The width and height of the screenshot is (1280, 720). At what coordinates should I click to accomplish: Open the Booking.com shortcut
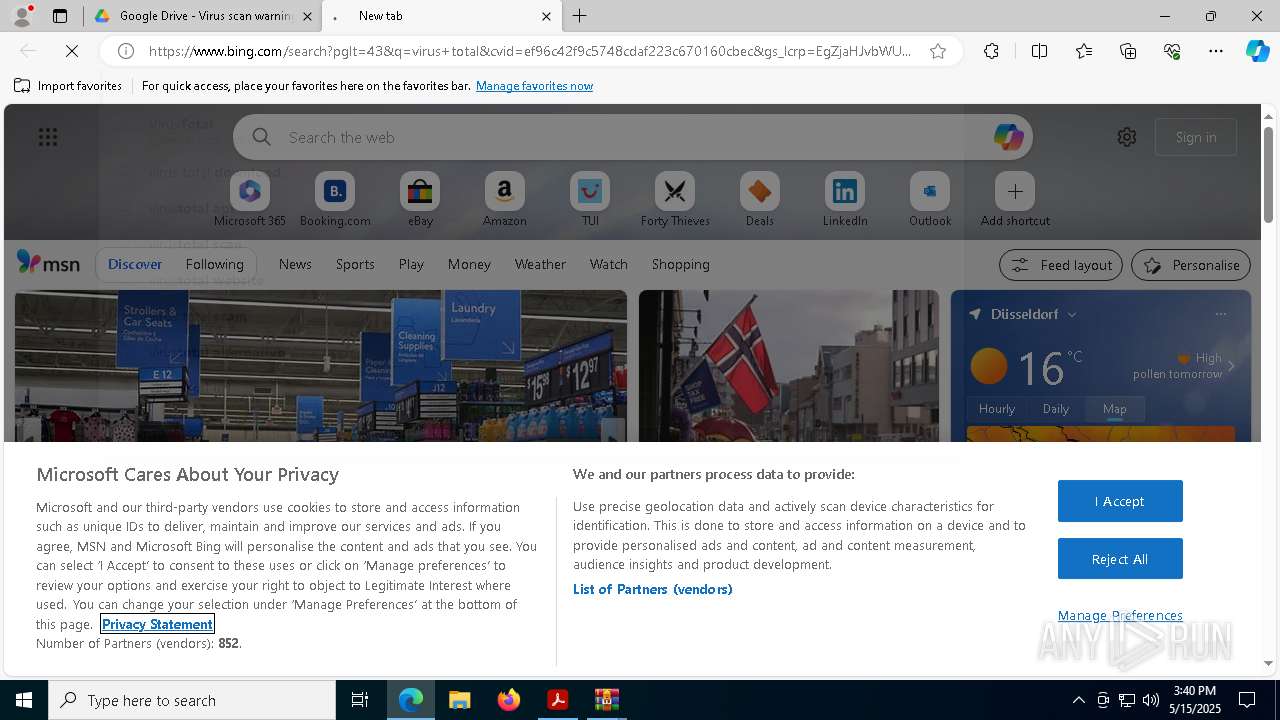tap(335, 199)
